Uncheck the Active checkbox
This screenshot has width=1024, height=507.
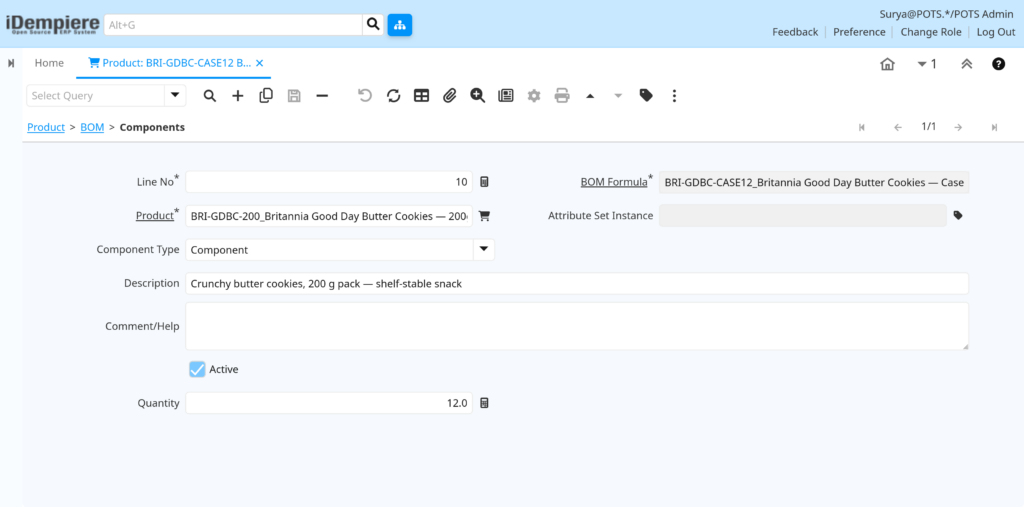[197, 369]
